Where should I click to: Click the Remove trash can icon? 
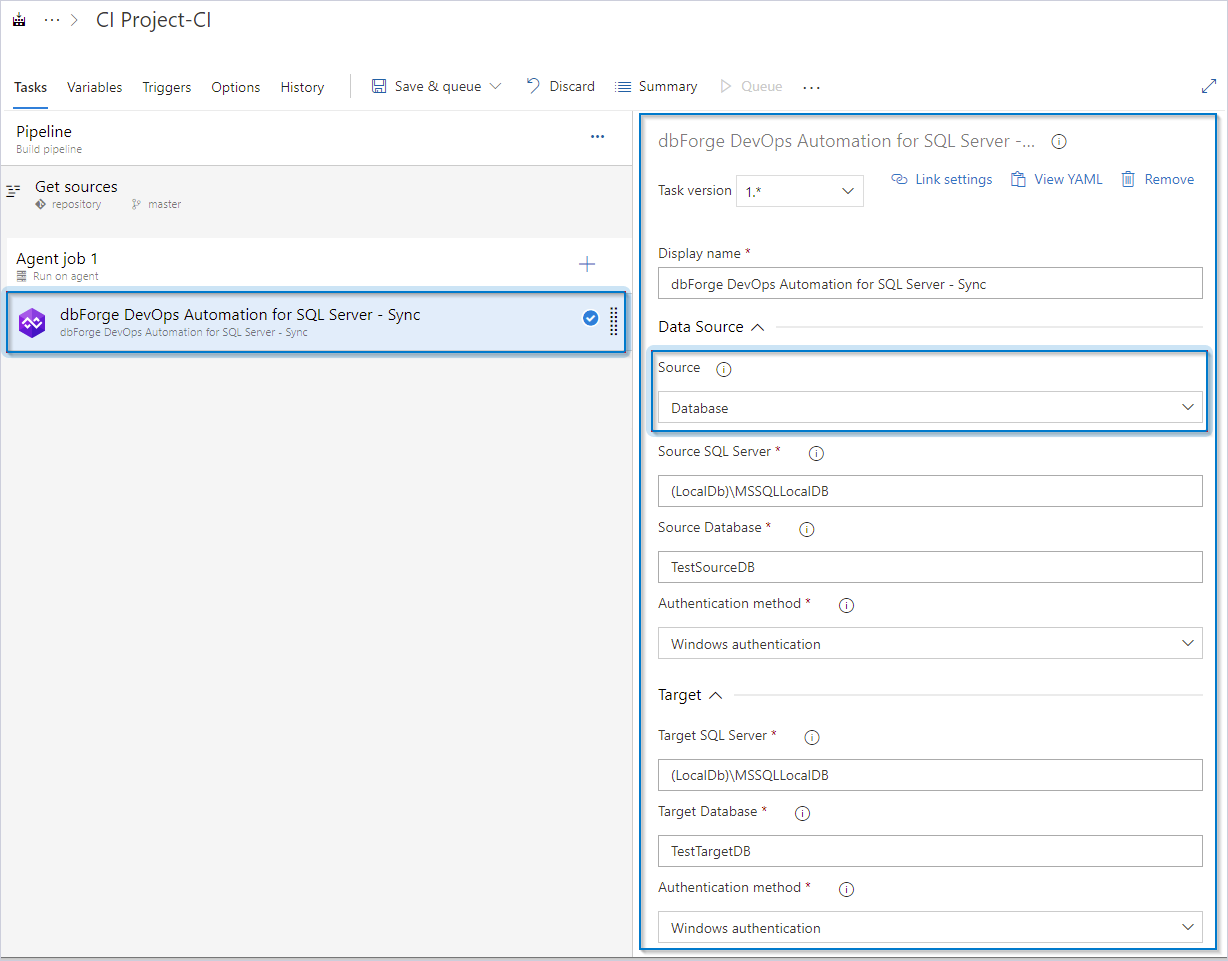point(1128,179)
